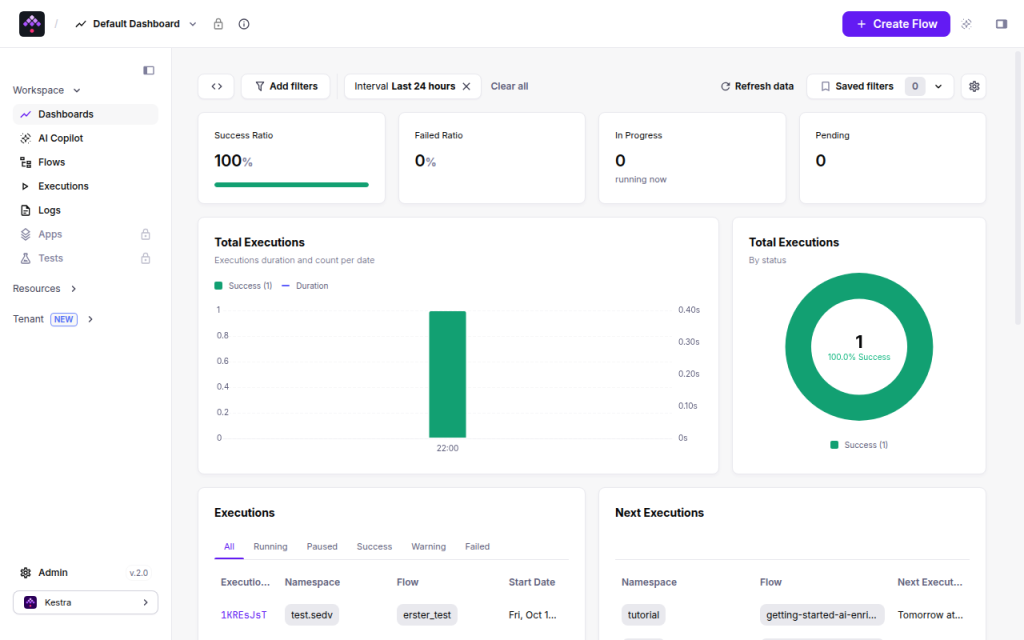Click the Success Ratio green progress bar
This screenshot has width=1024, height=640.
click(x=291, y=185)
